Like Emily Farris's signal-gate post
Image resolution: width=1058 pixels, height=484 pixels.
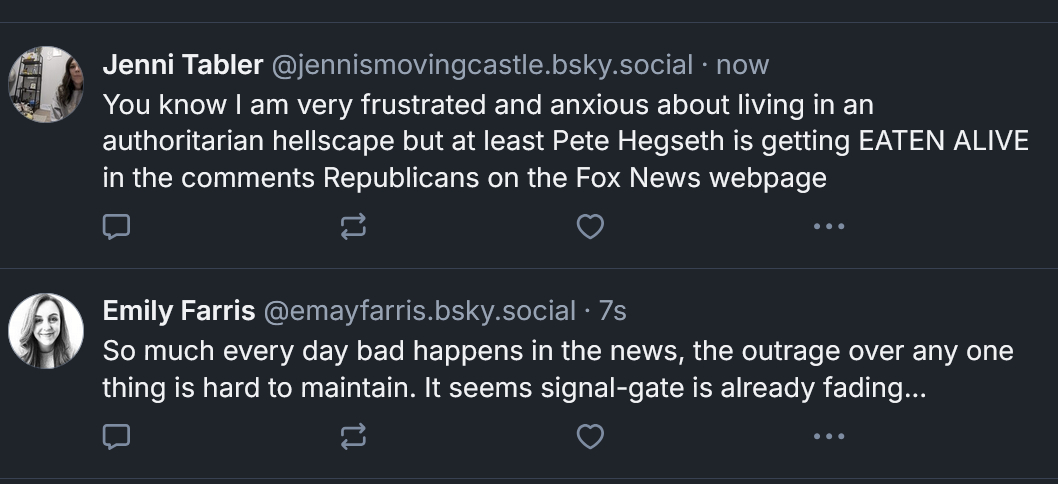(591, 436)
